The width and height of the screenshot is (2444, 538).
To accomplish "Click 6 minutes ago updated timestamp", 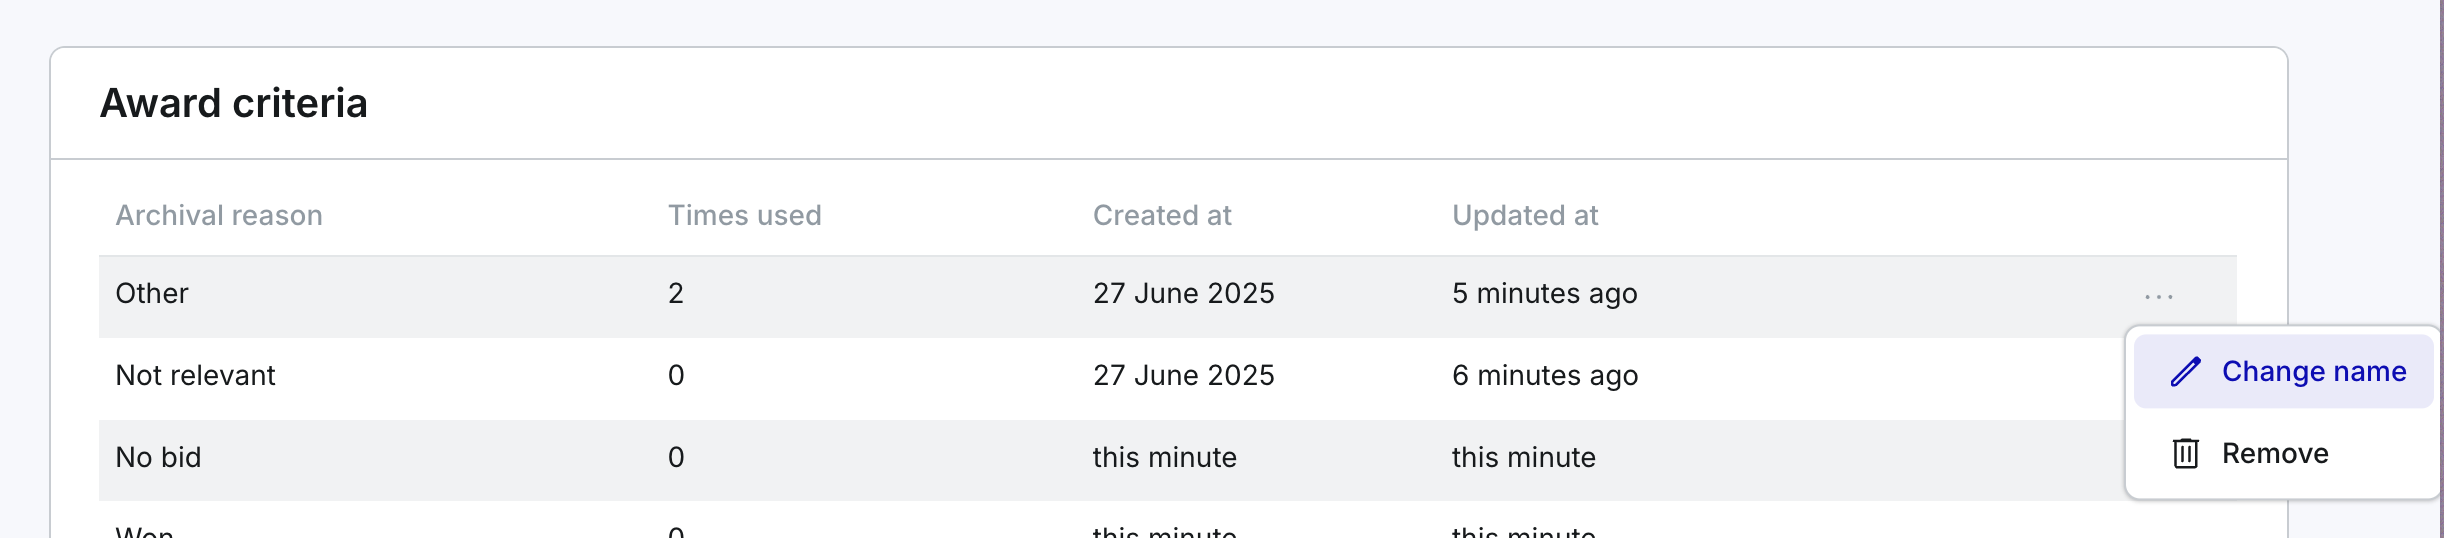I will (x=1544, y=375).
